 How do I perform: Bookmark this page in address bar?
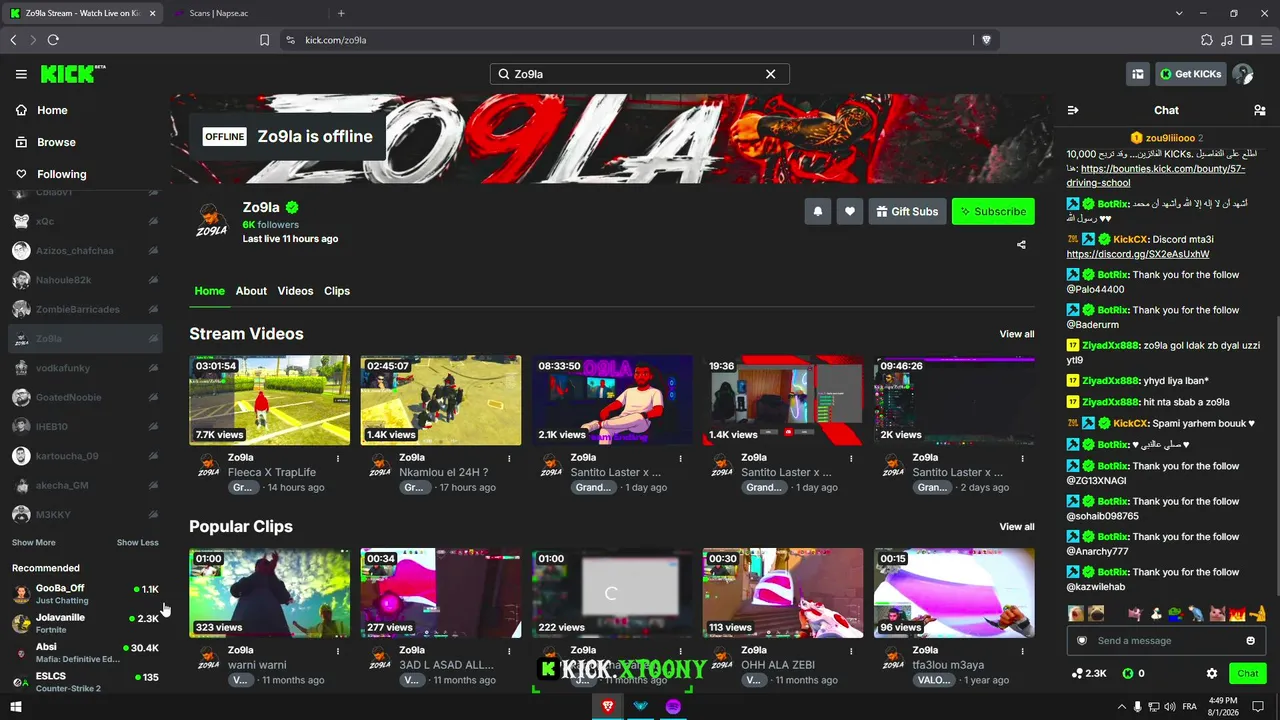[264, 40]
